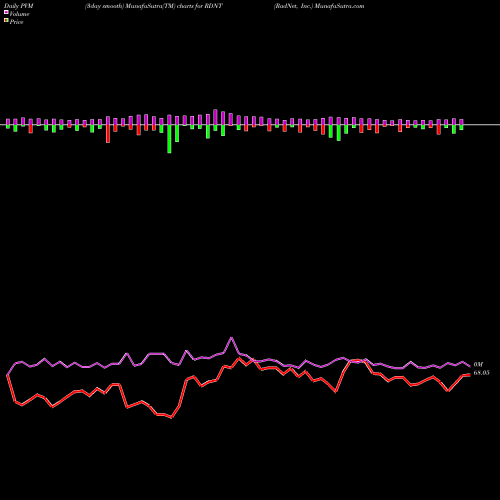Click the '68.05' price end label
Screen dimensions: 500x500
click(x=482, y=373)
